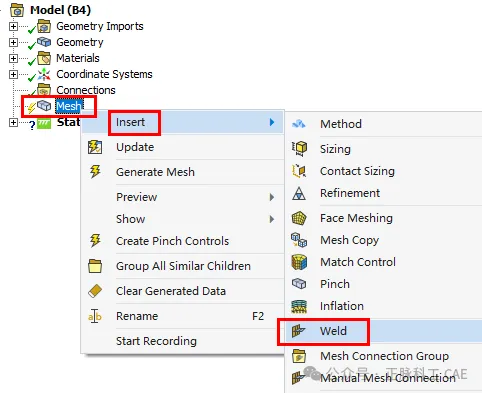Select the Connections tree item label
This screenshot has width=482, height=393.
(x=86, y=90)
